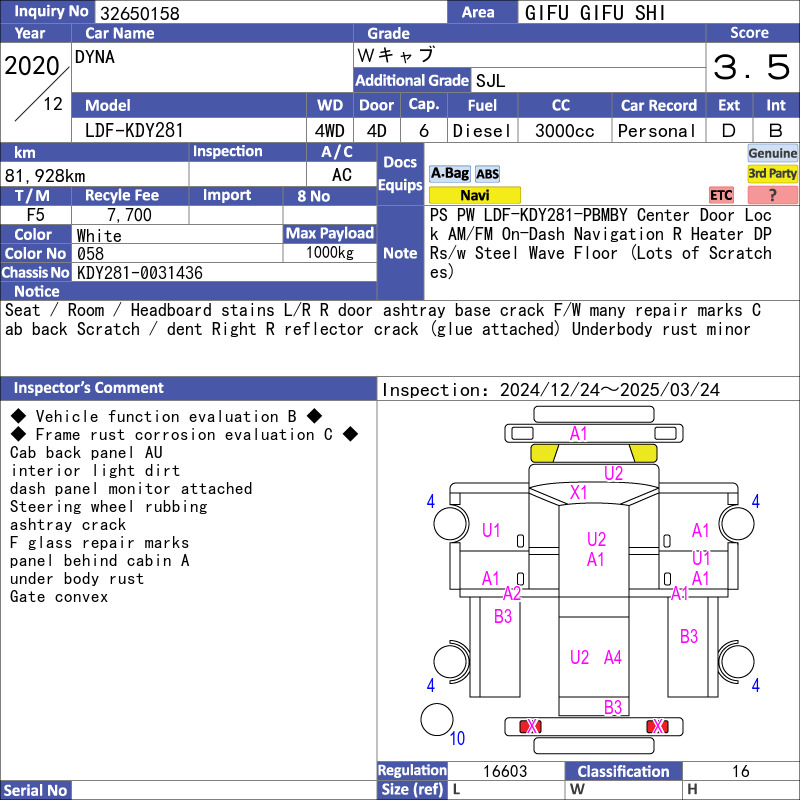Click the red ETC badge
The height and width of the screenshot is (800, 800).
721,195
